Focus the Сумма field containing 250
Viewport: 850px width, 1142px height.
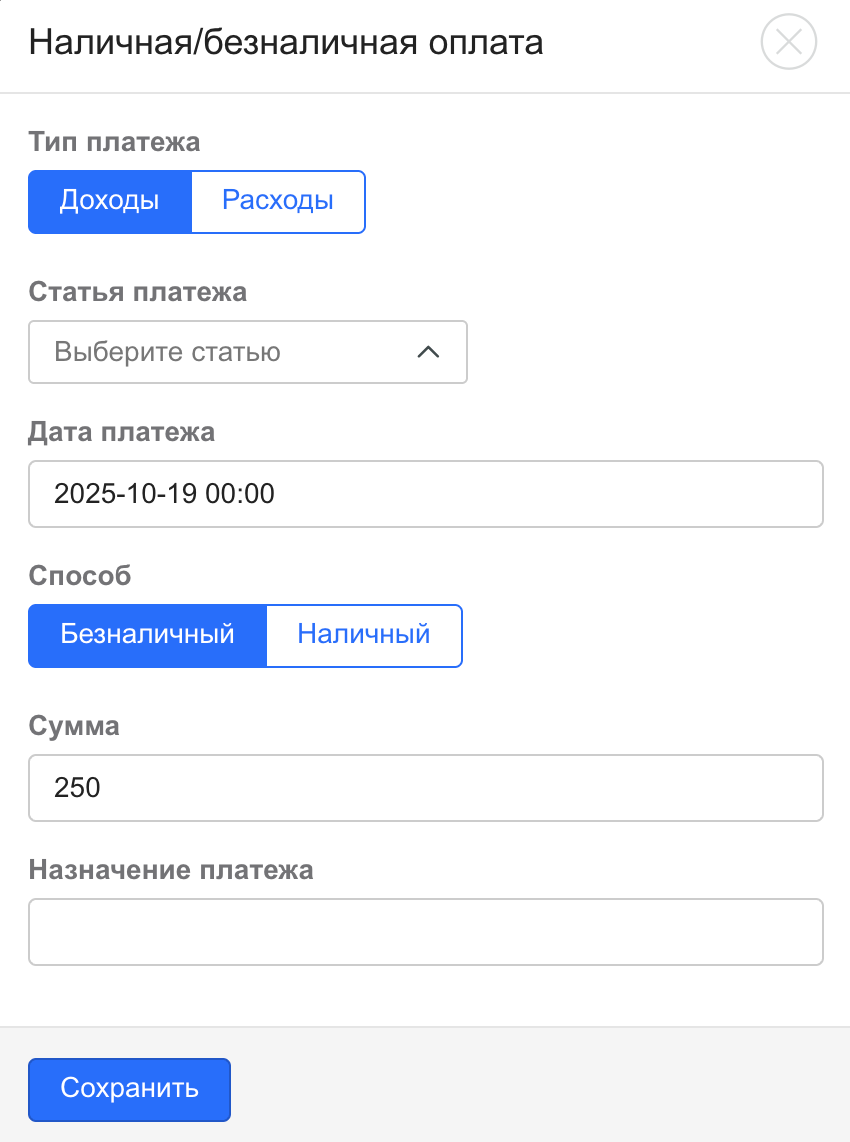pyautogui.click(x=425, y=788)
